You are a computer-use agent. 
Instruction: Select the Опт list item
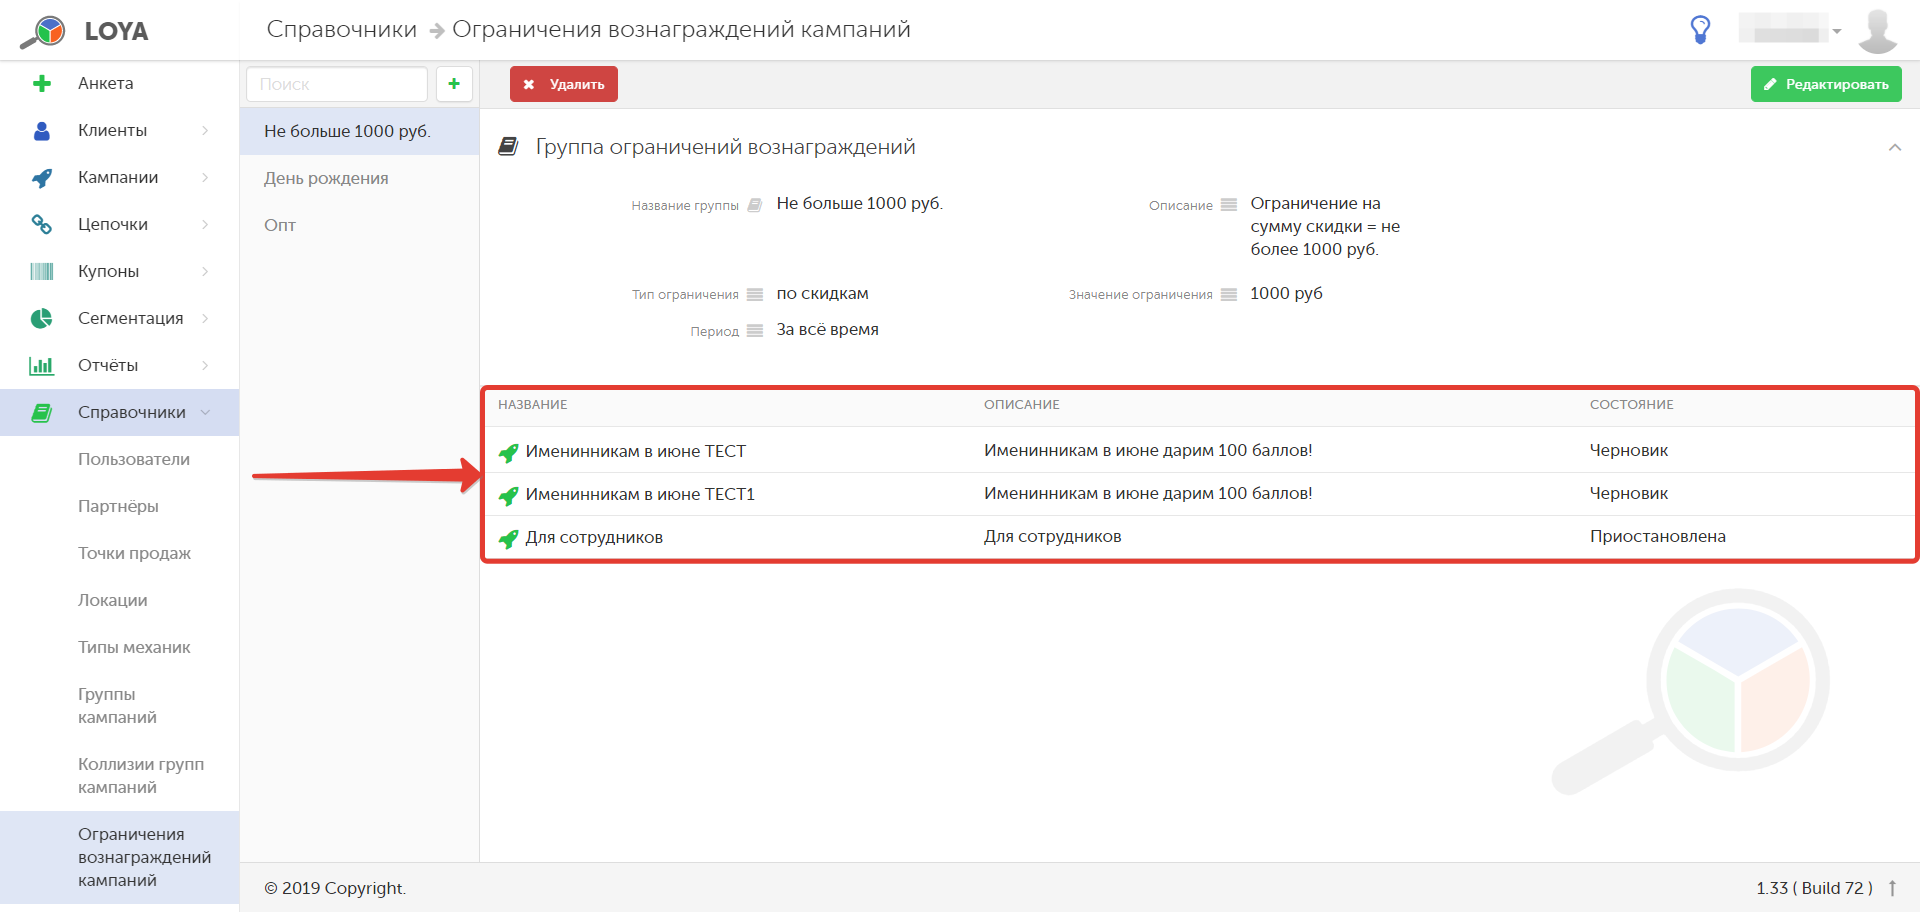(359, 225)
